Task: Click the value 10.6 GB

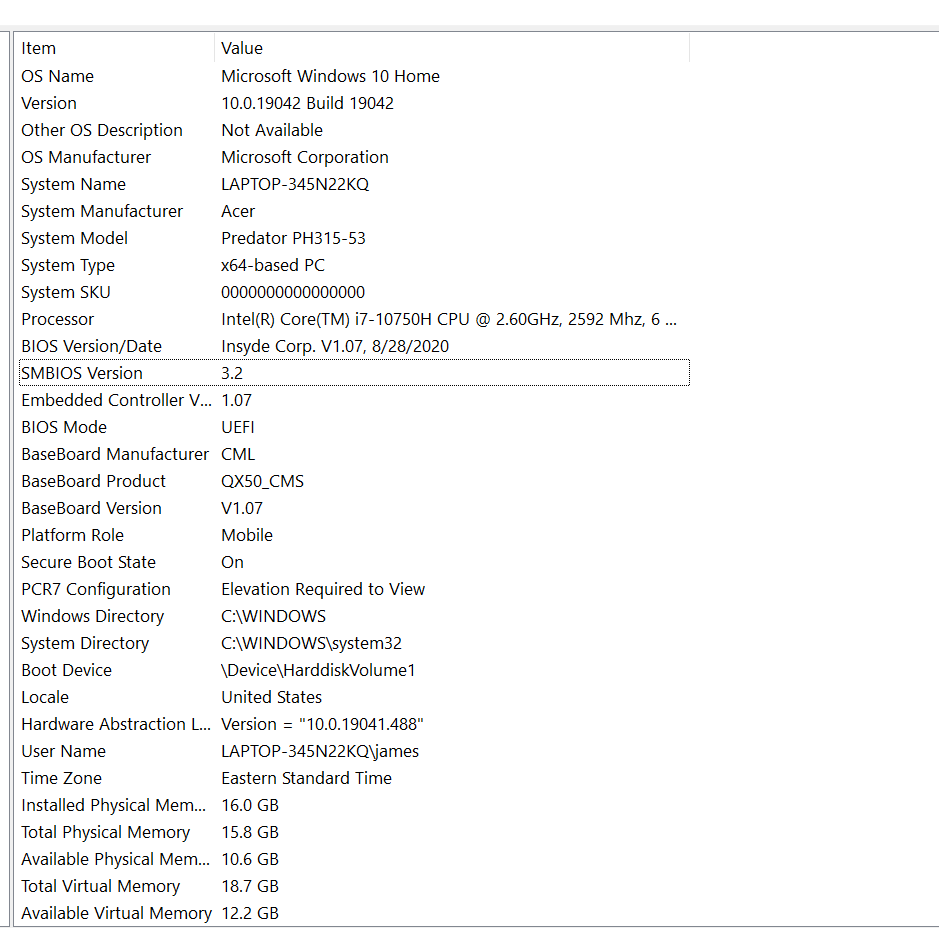Action: (250, 859)
